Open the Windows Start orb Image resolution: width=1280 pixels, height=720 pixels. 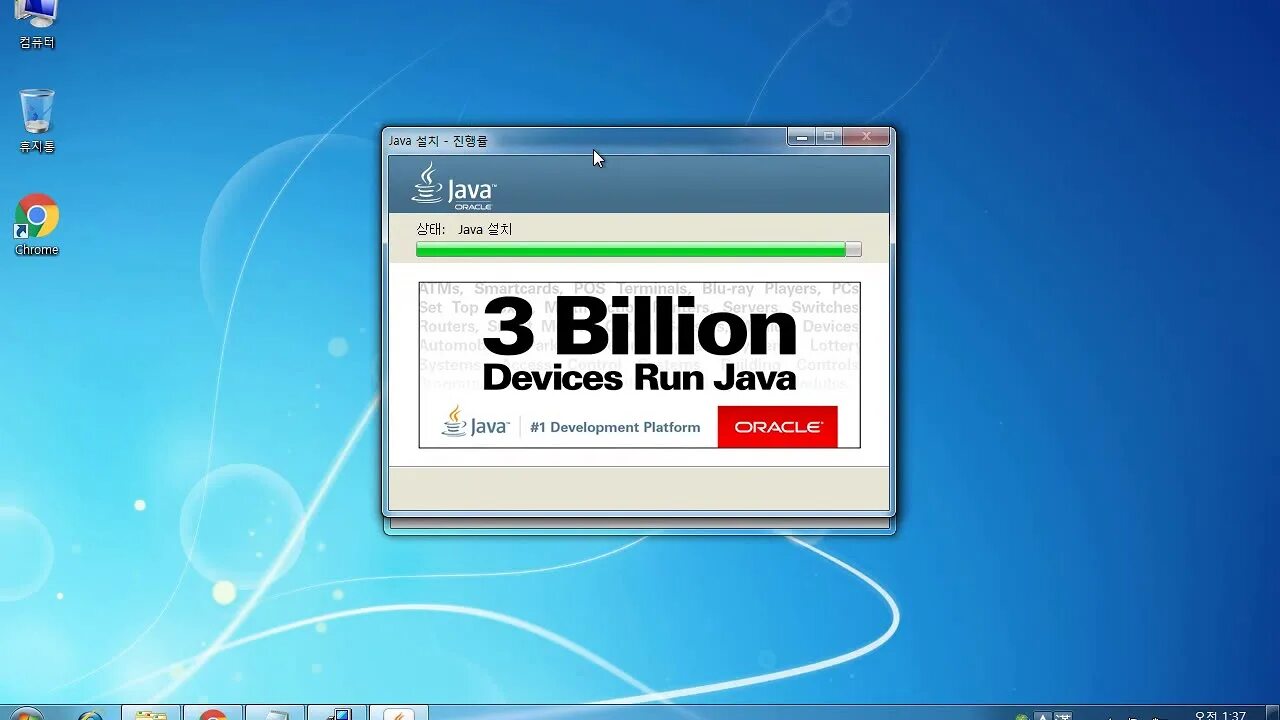click(x=27, y=713)
